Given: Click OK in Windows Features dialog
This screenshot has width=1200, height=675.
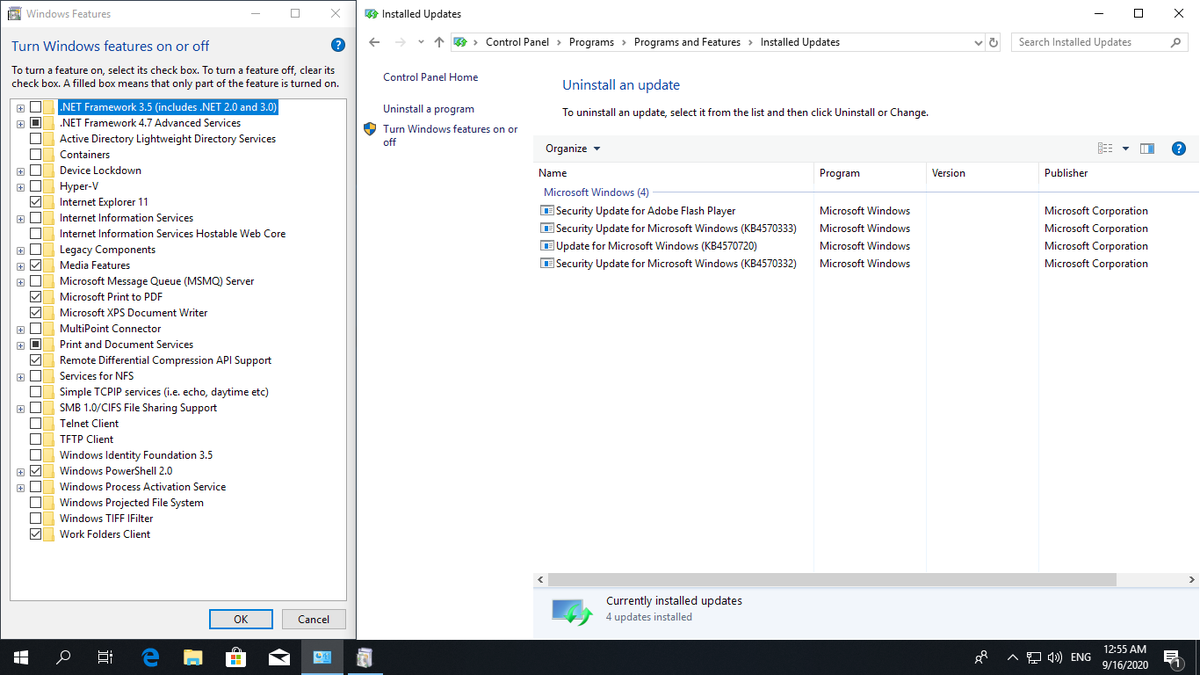Looking at the screenshot, I should 241,619.
